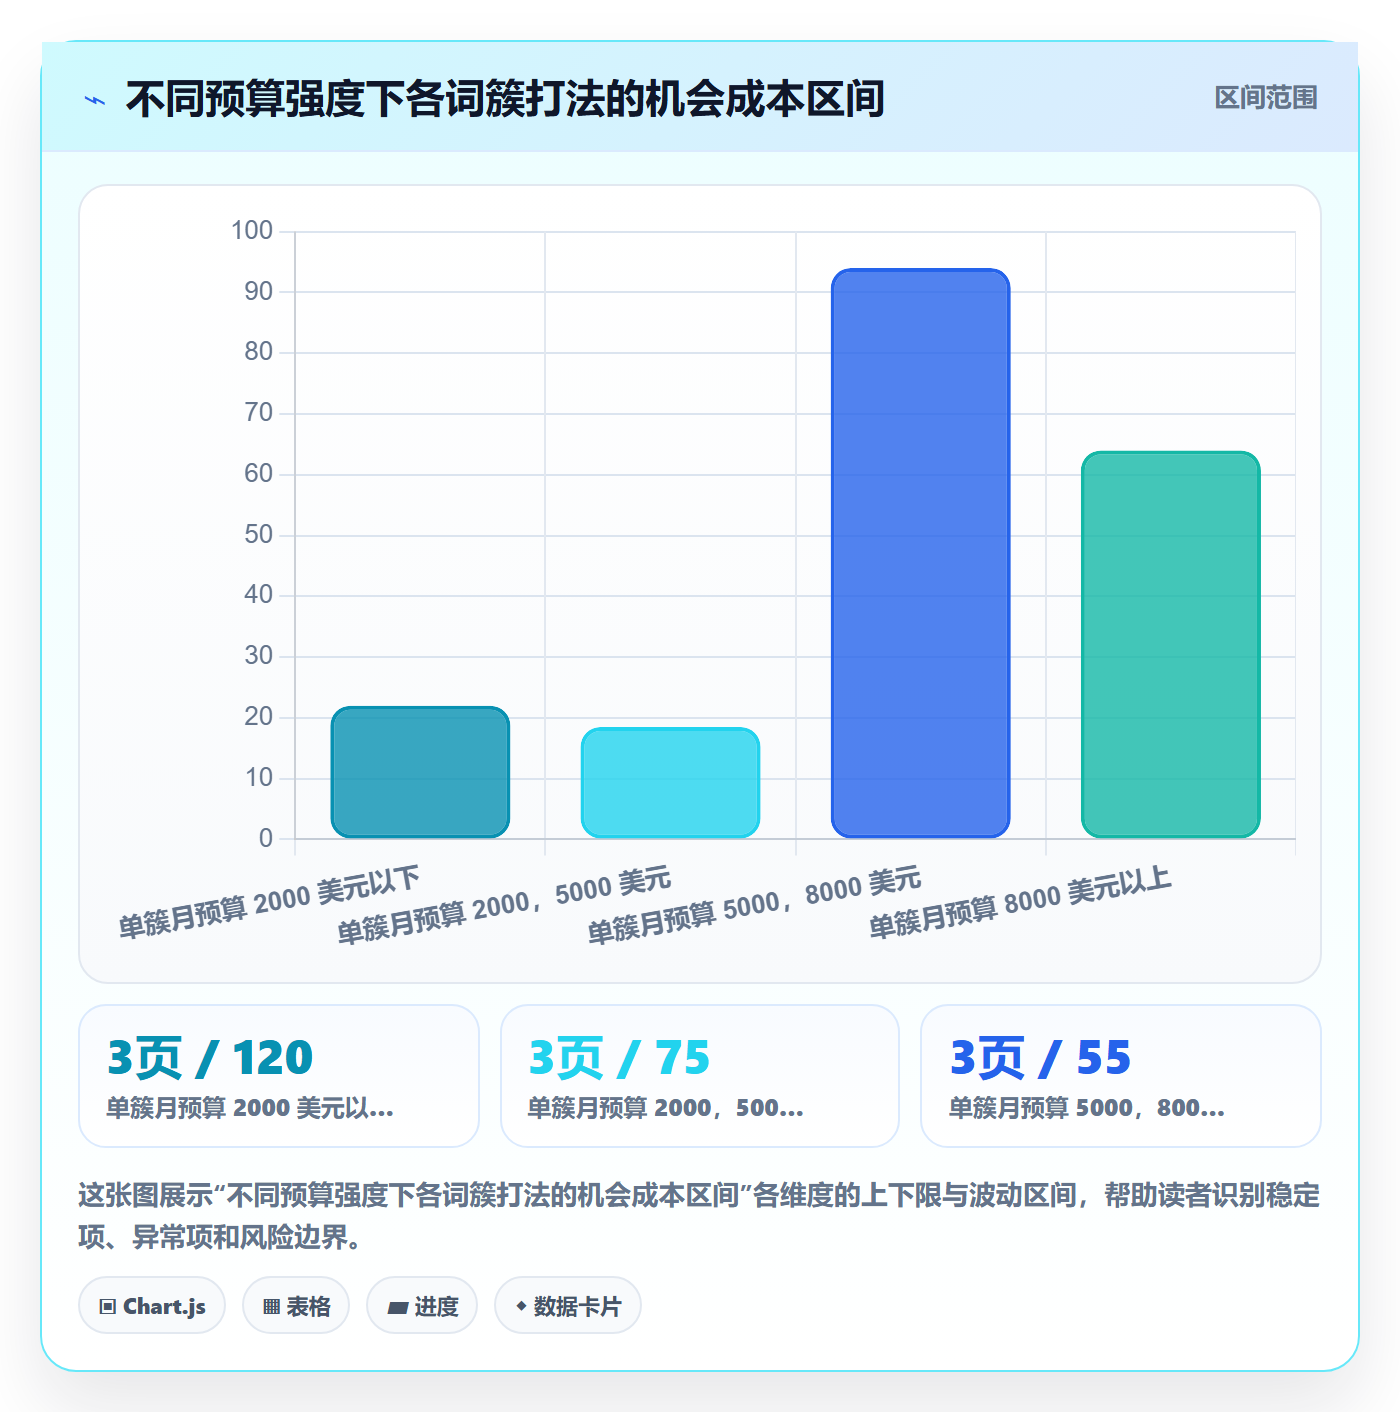
Task: Click the dark teal bar for 2000 美元以下
Action: (420, 772)
